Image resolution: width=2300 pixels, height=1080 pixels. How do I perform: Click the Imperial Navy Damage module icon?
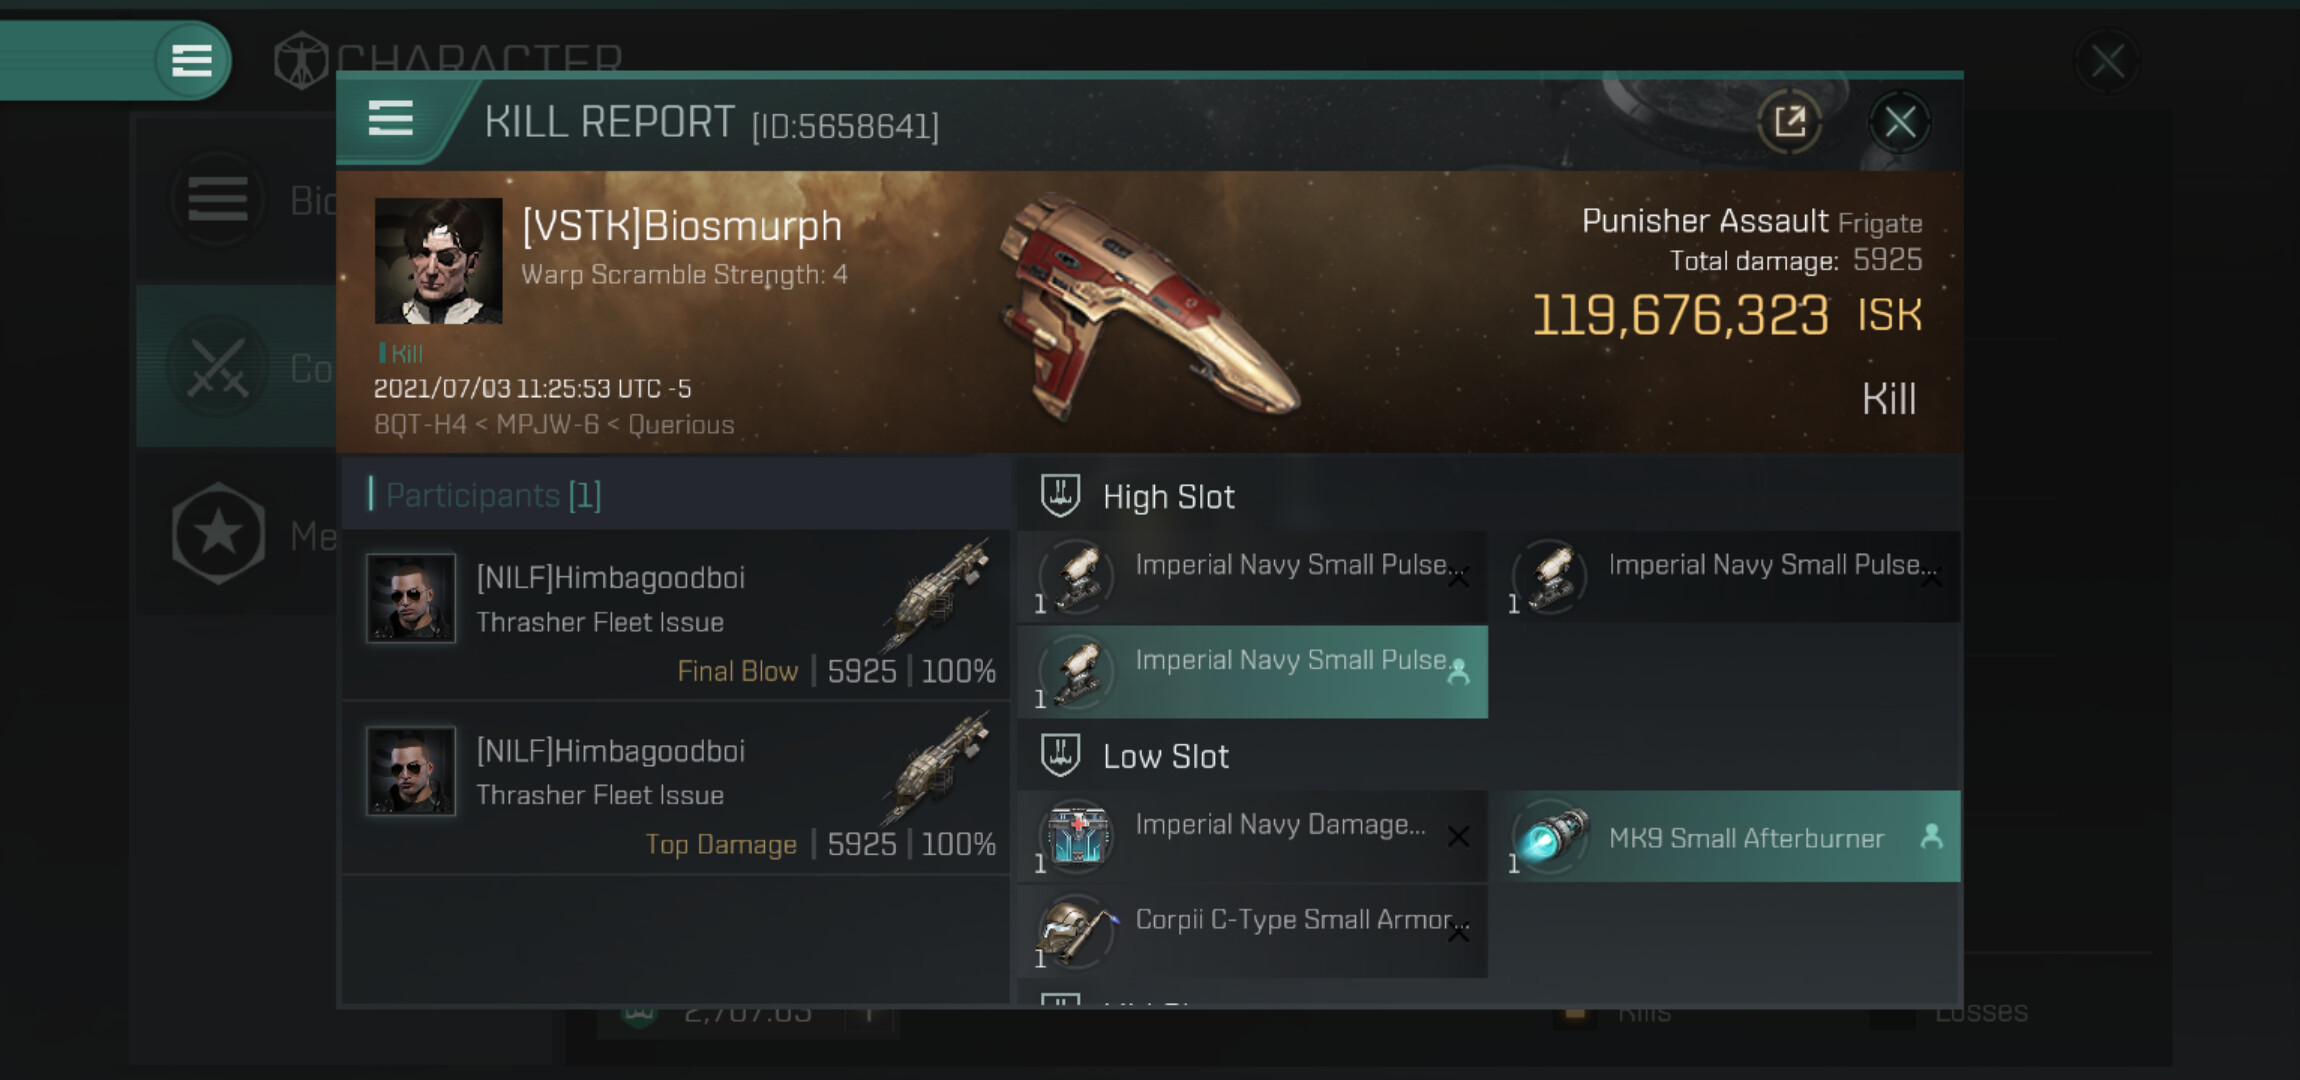tap(1077, 835)
